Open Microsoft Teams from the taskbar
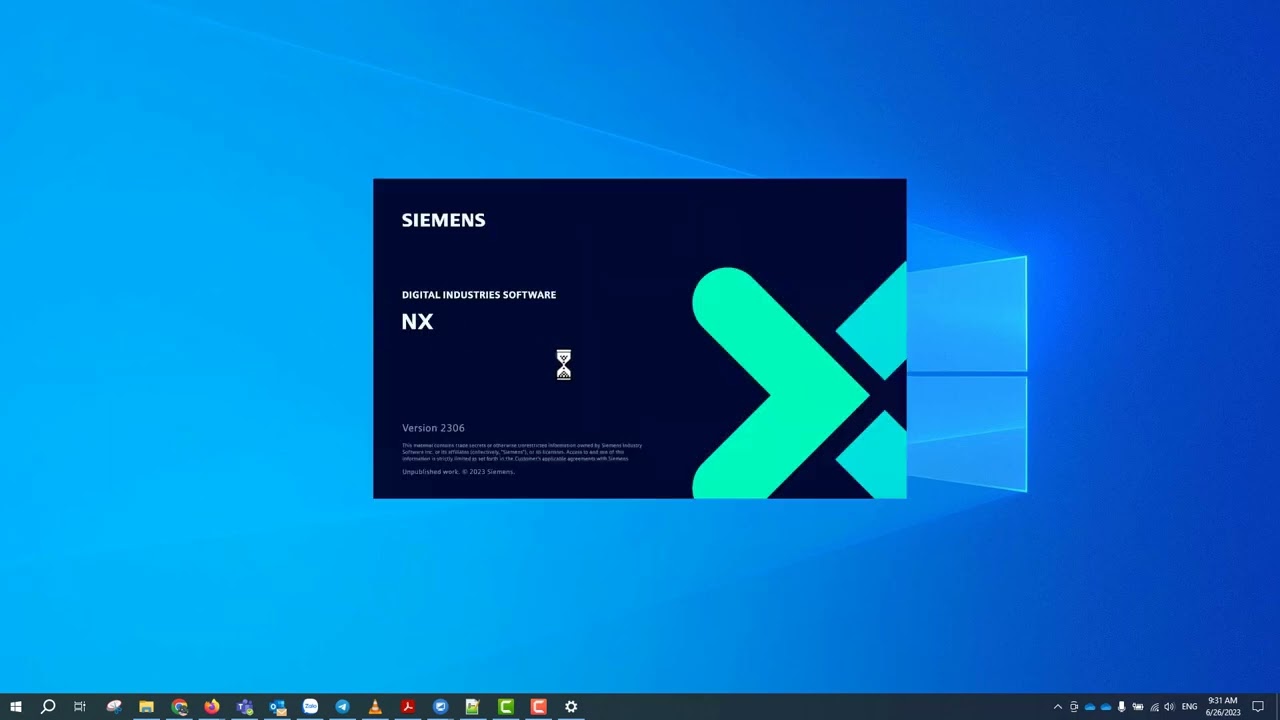The height and width of the screenshot is (720, 1280). (x=244, y=707)
